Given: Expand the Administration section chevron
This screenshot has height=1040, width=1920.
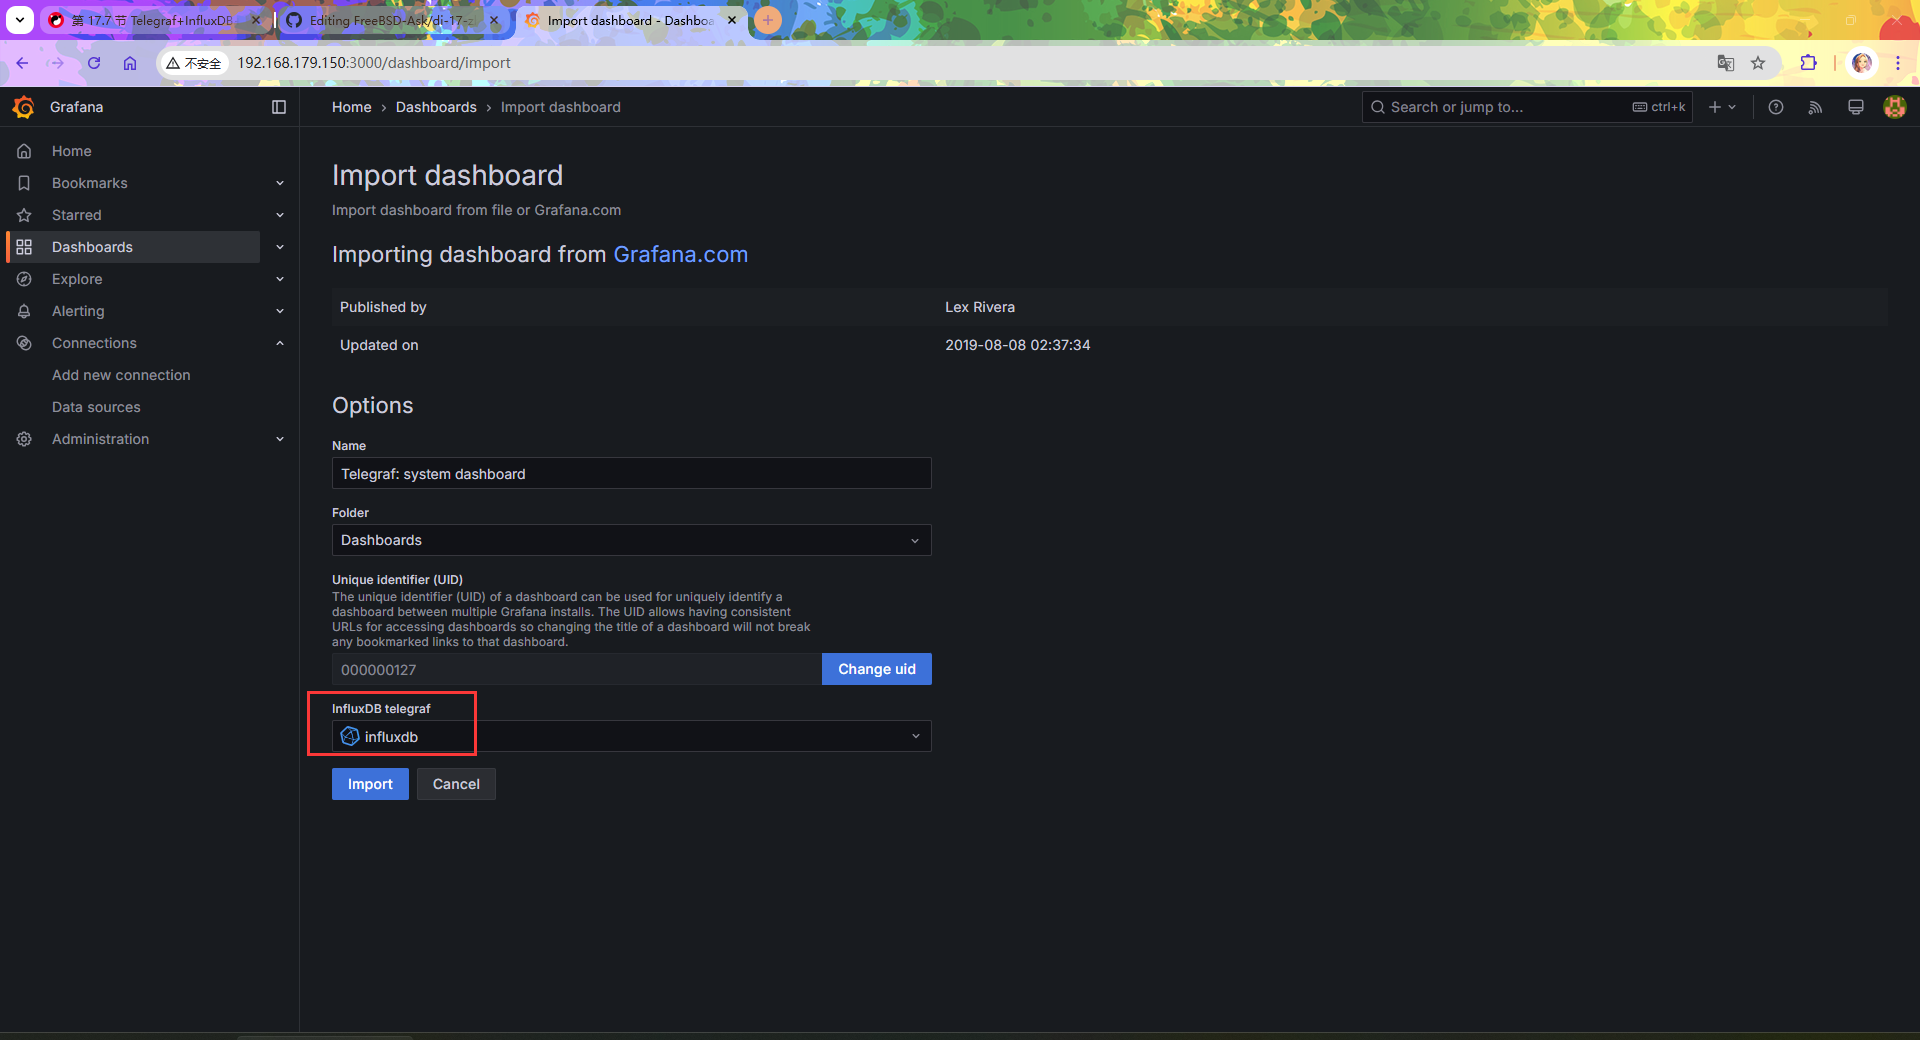Looking at the screenshot, I should pos(280,439).
